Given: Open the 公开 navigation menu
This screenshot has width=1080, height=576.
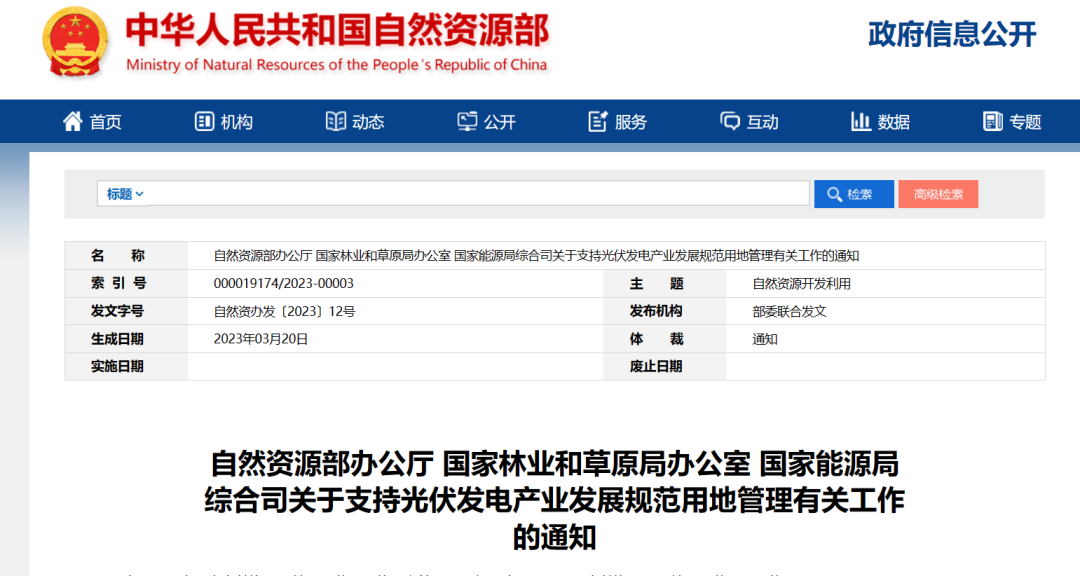Looking at the screenshot, I should point(500,122).
